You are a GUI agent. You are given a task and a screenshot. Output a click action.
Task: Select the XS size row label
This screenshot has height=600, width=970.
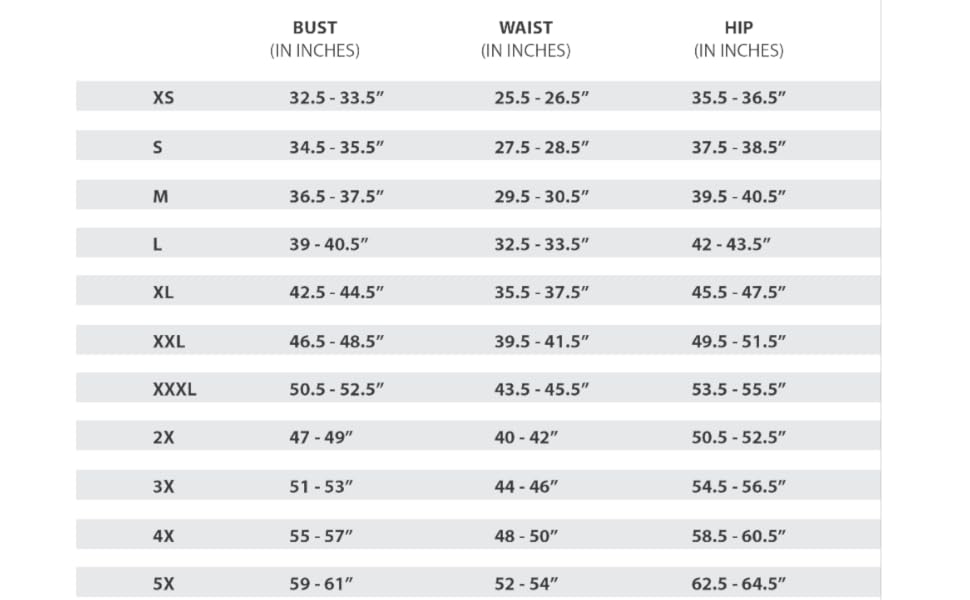click(163, 98)
